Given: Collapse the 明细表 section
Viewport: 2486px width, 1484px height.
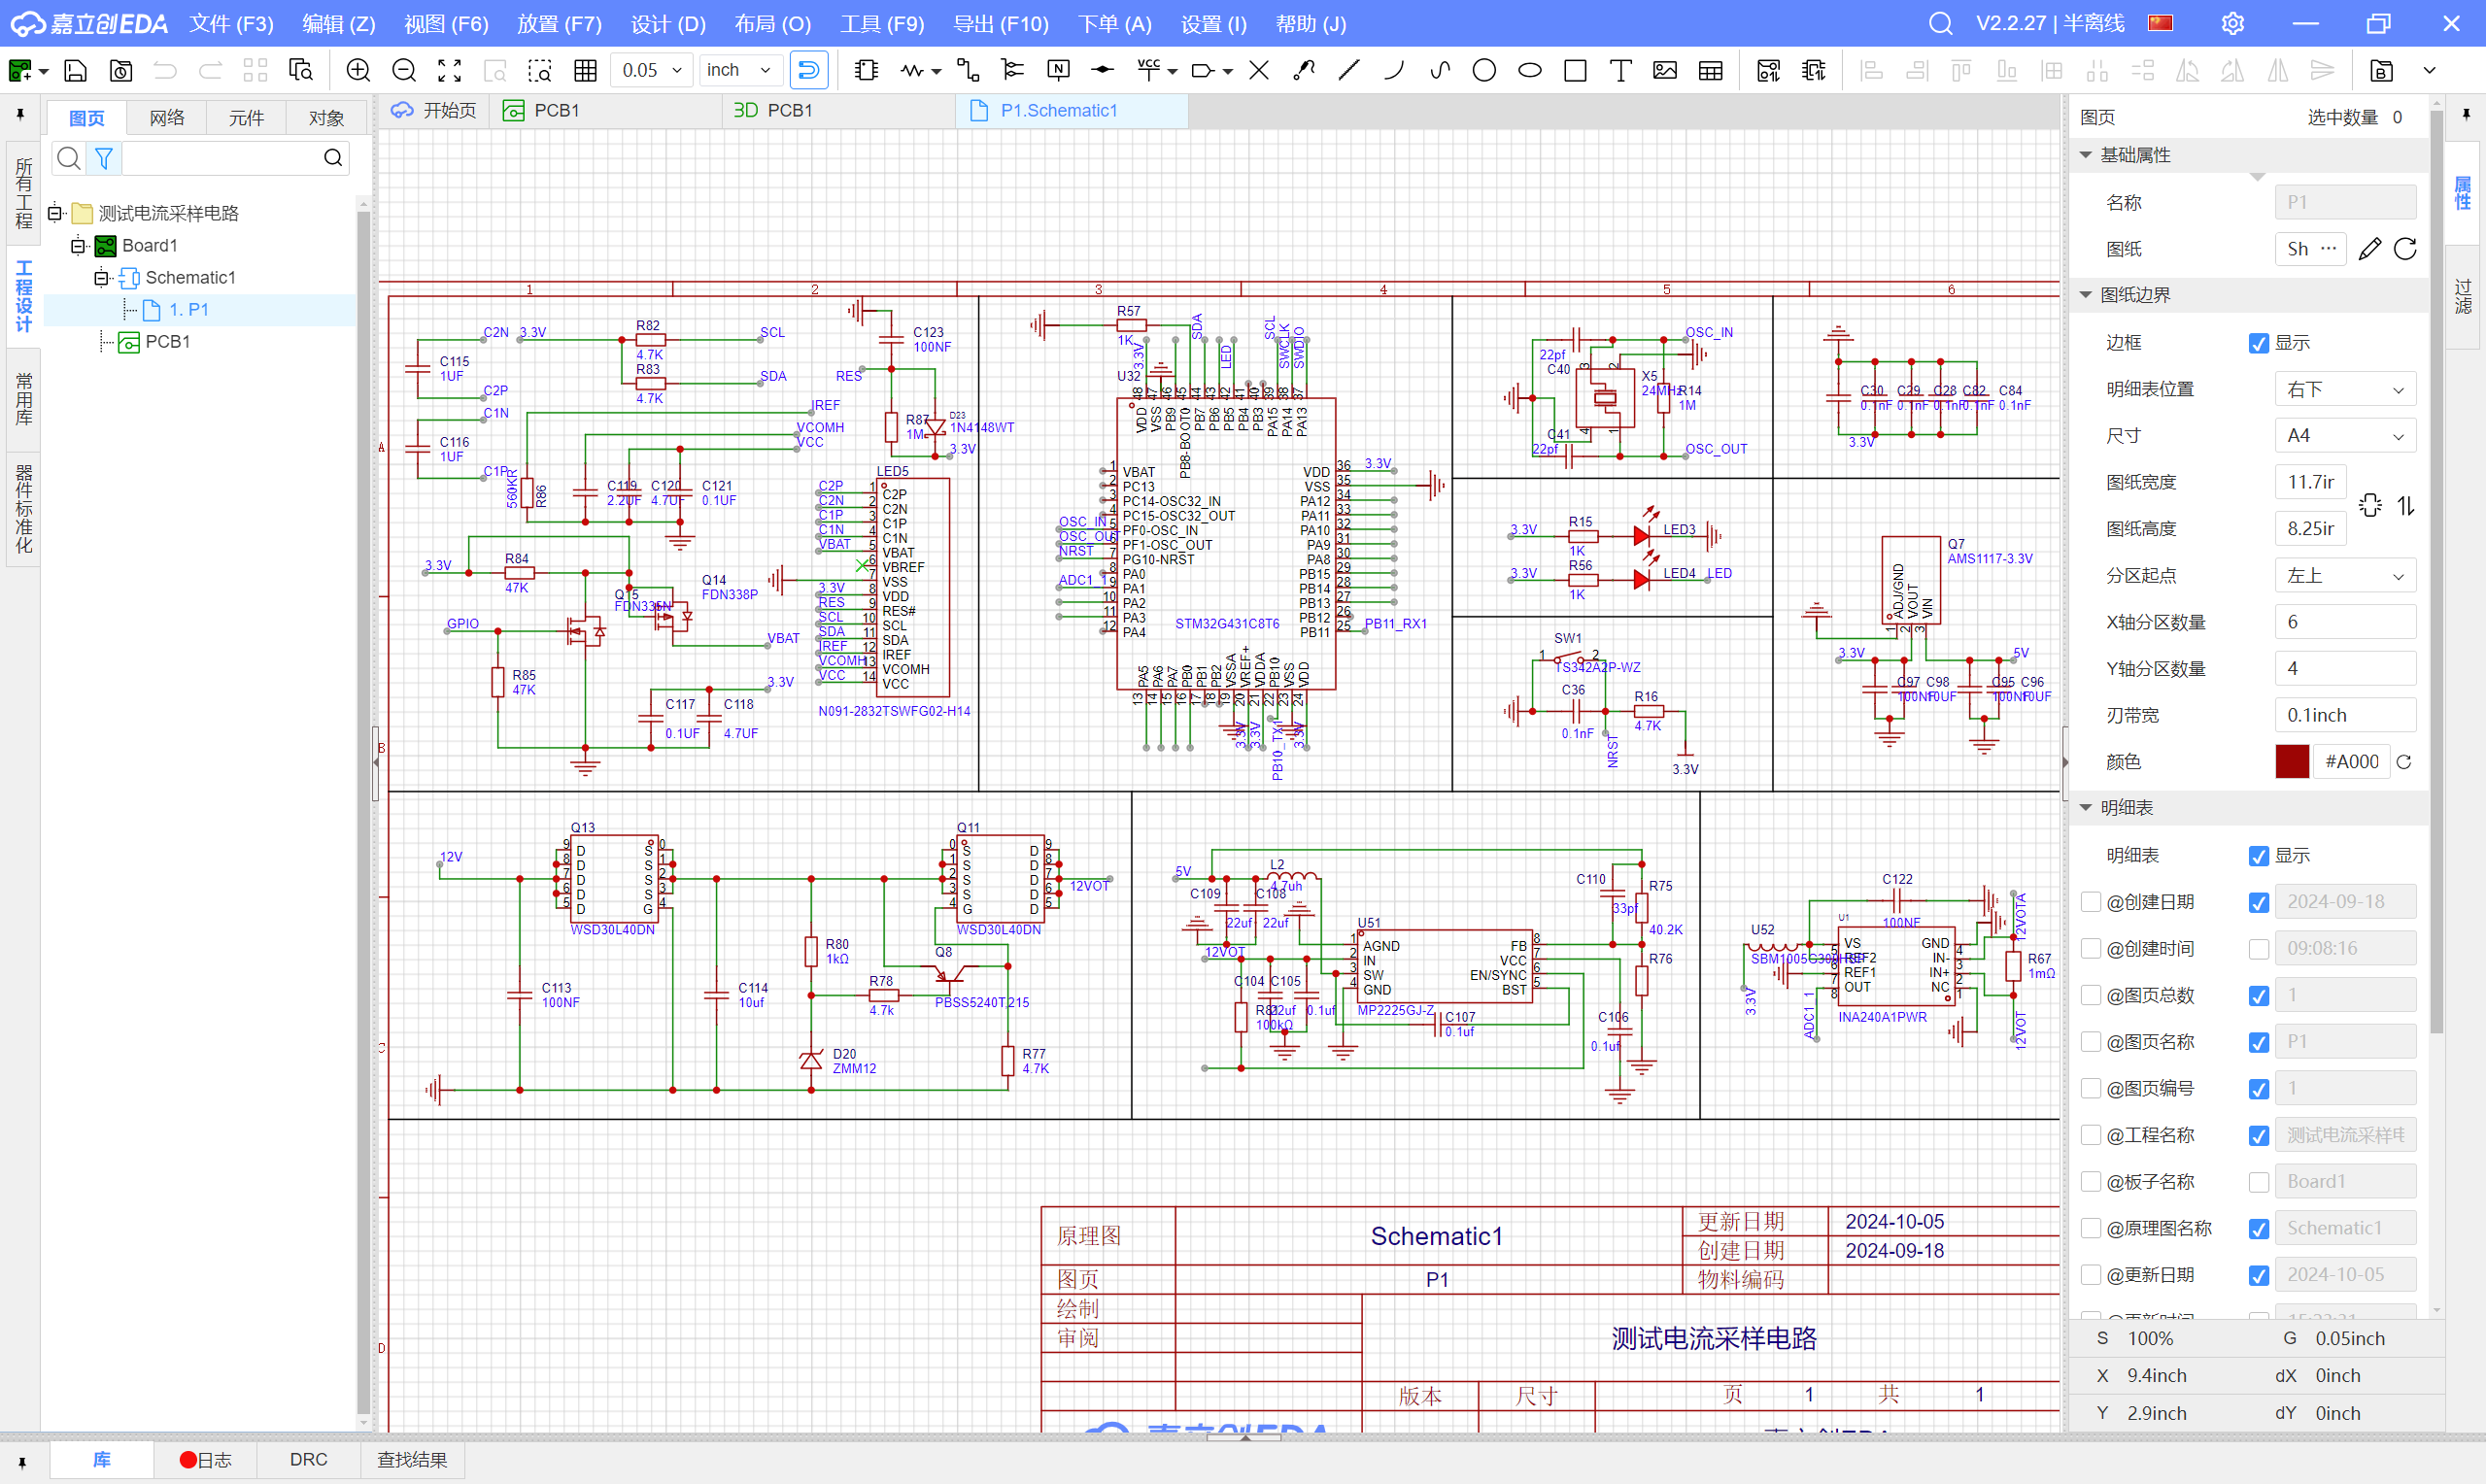Looking at the screenshot, I should pos(2086,808).
